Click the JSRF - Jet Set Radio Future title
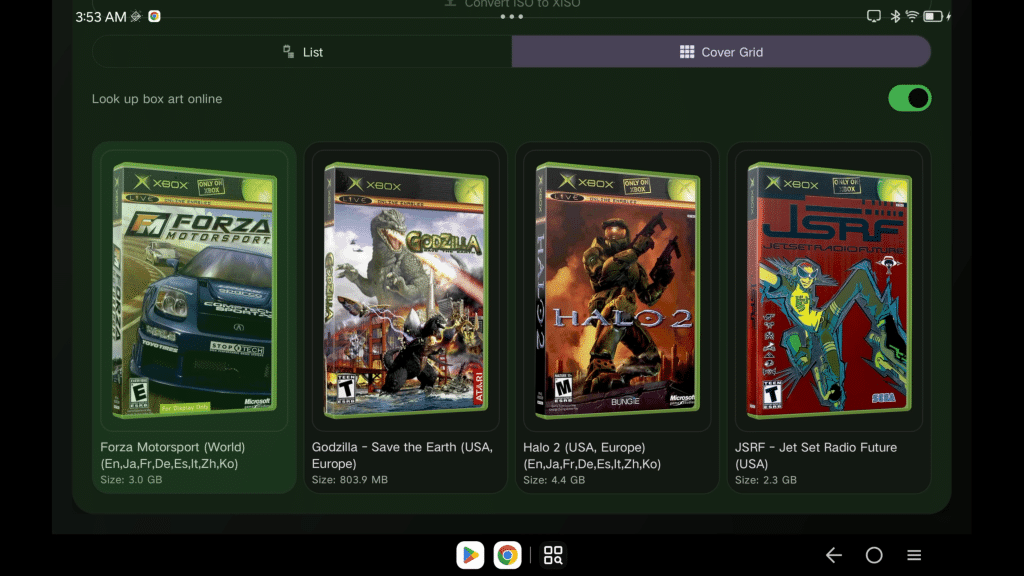 tap(816, 455)
